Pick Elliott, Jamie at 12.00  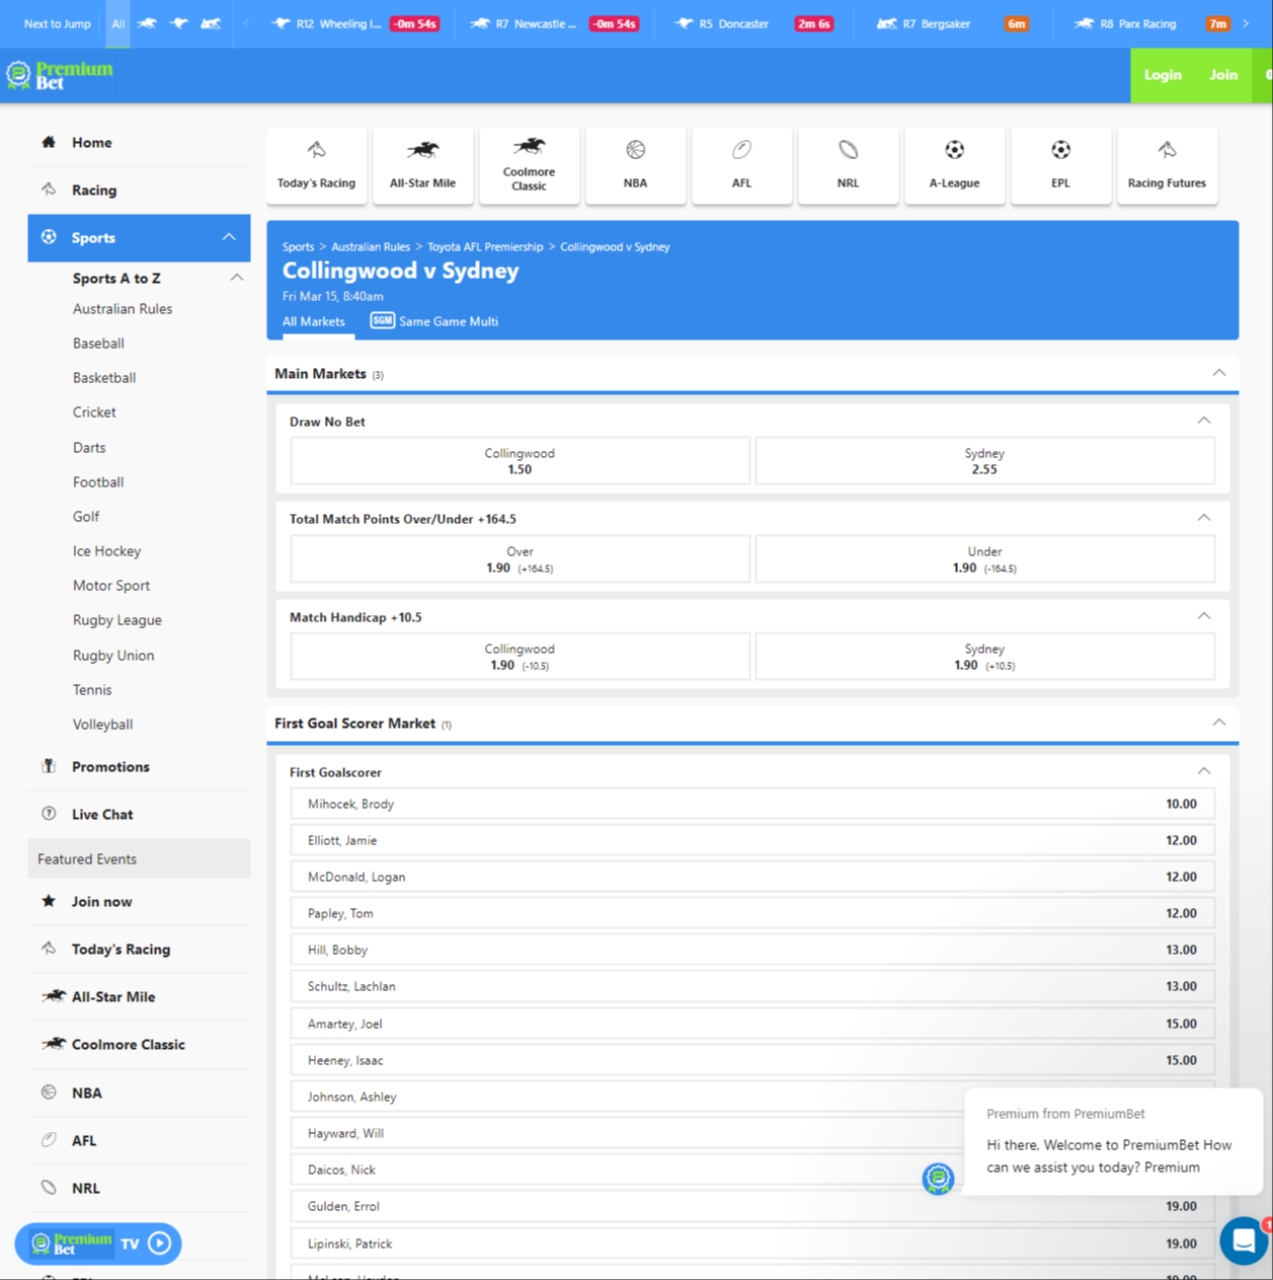coord(752,840)
